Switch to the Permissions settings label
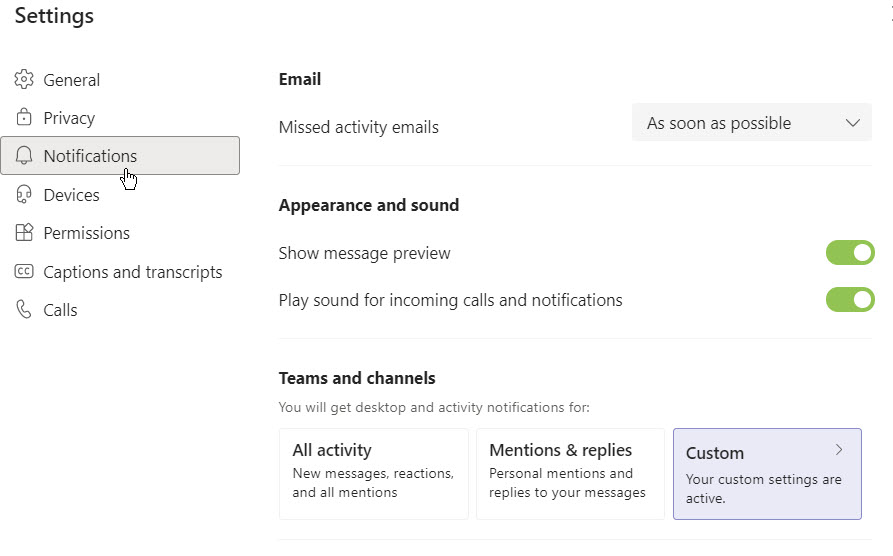The image size is (893, 556). coord(86,233)
